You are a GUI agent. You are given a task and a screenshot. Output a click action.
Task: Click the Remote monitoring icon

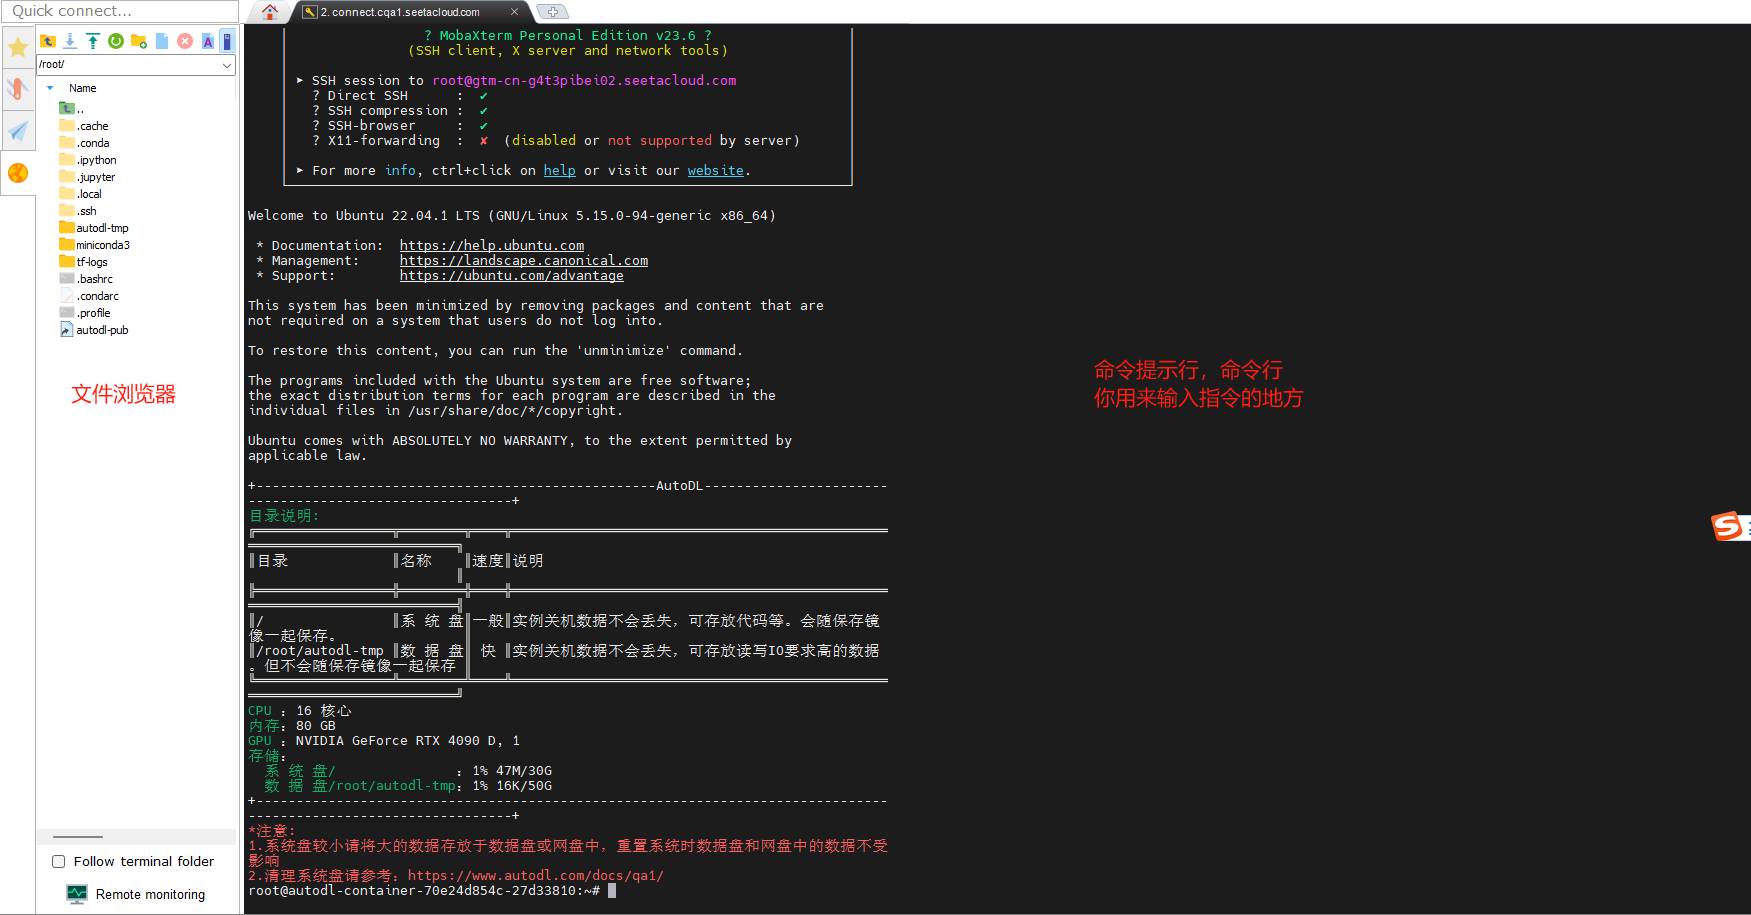77,894
